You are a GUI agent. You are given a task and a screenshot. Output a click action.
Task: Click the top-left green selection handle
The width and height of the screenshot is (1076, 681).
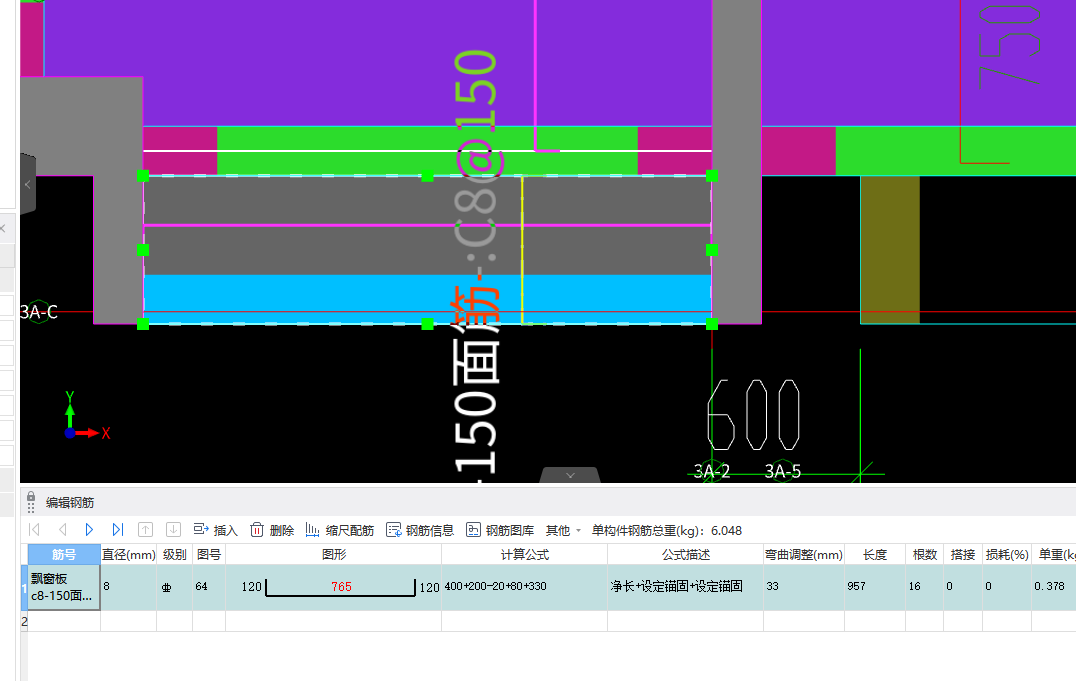[143, 176]
